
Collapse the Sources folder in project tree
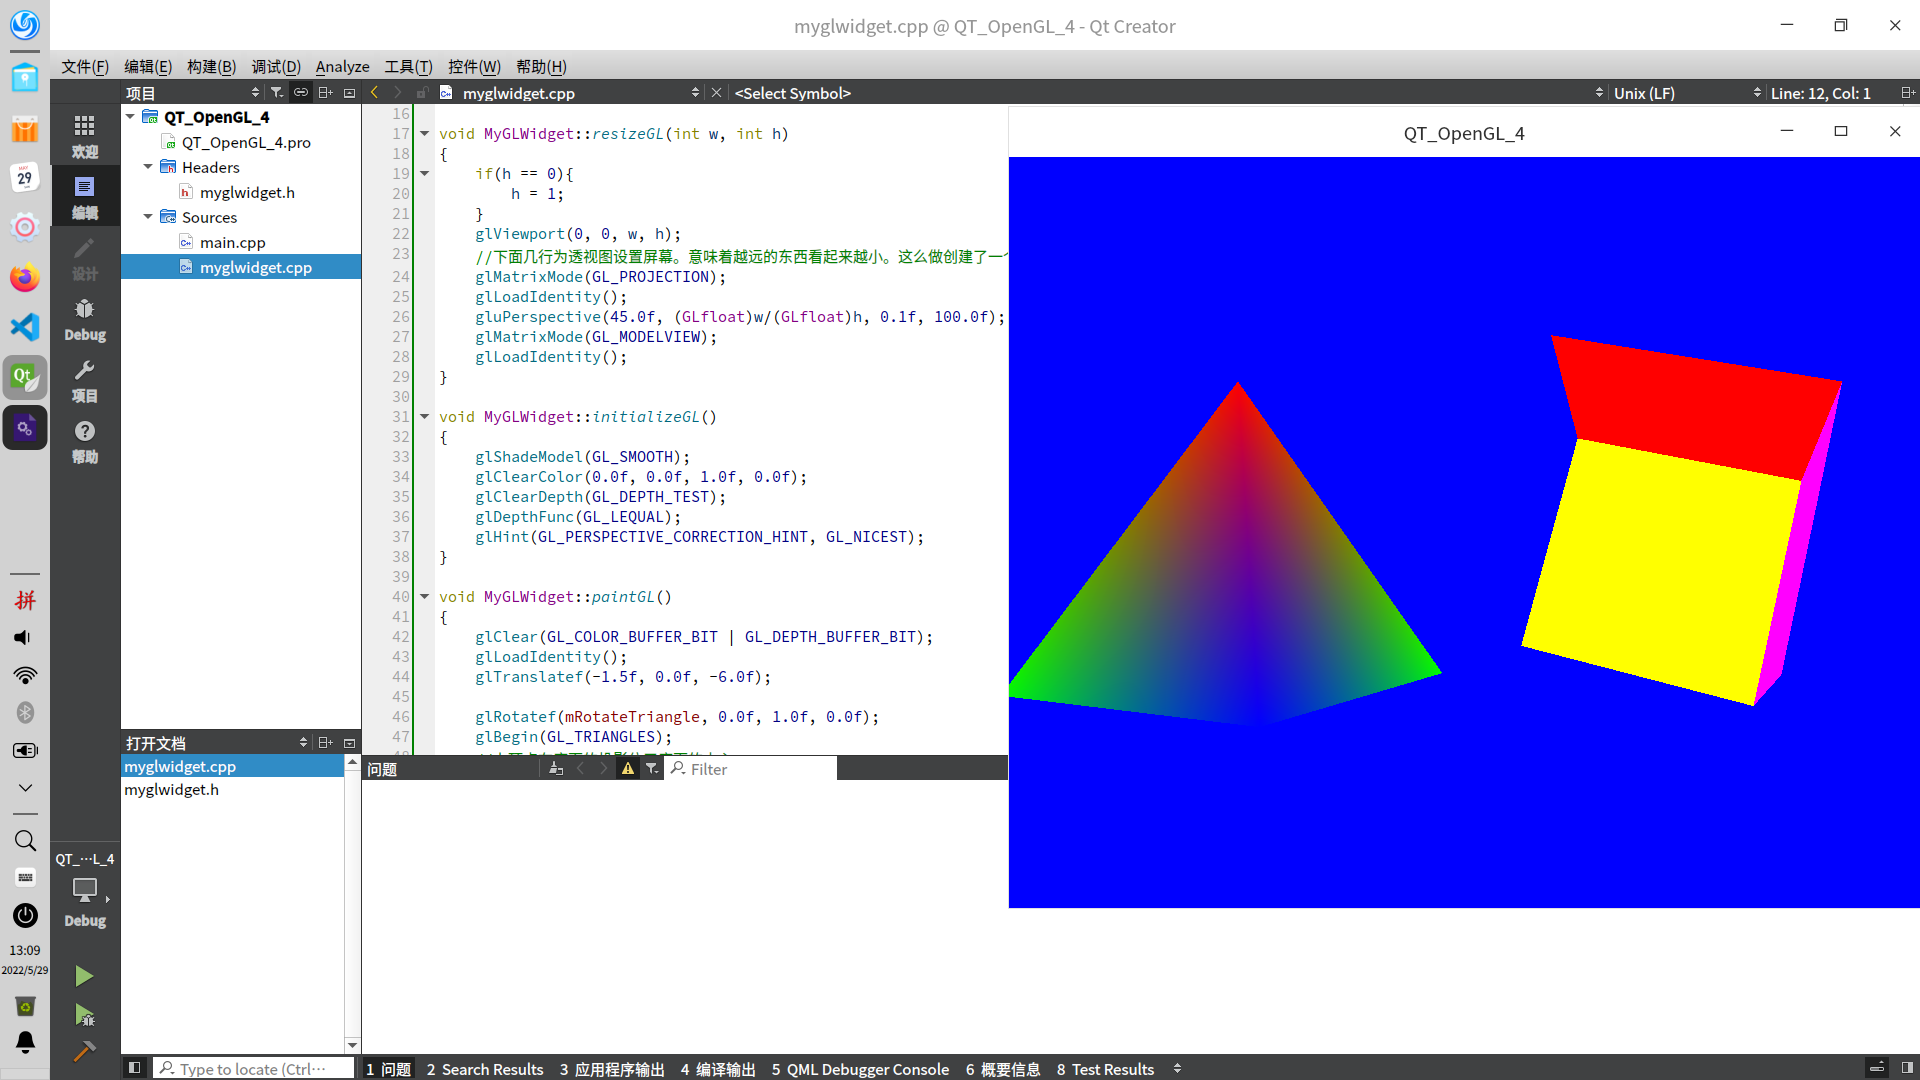click(x=148, y=217)
